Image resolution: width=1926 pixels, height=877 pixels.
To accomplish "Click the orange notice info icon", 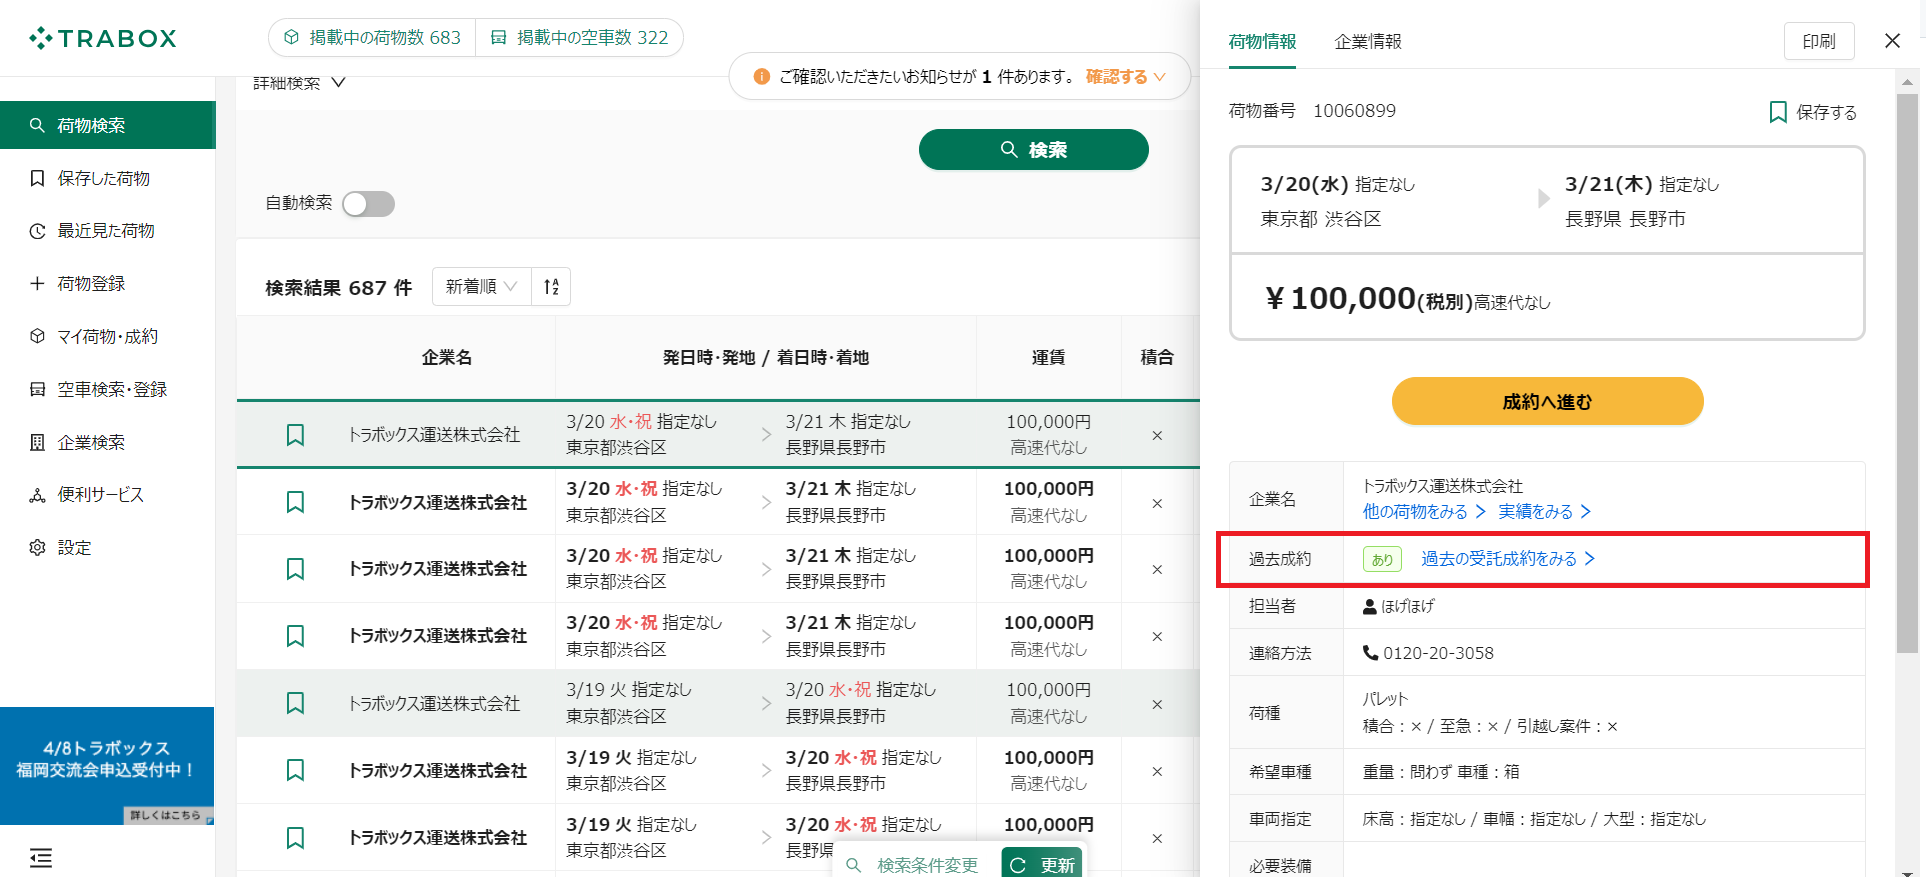I will pyautogui.click(x=761, y=77).
